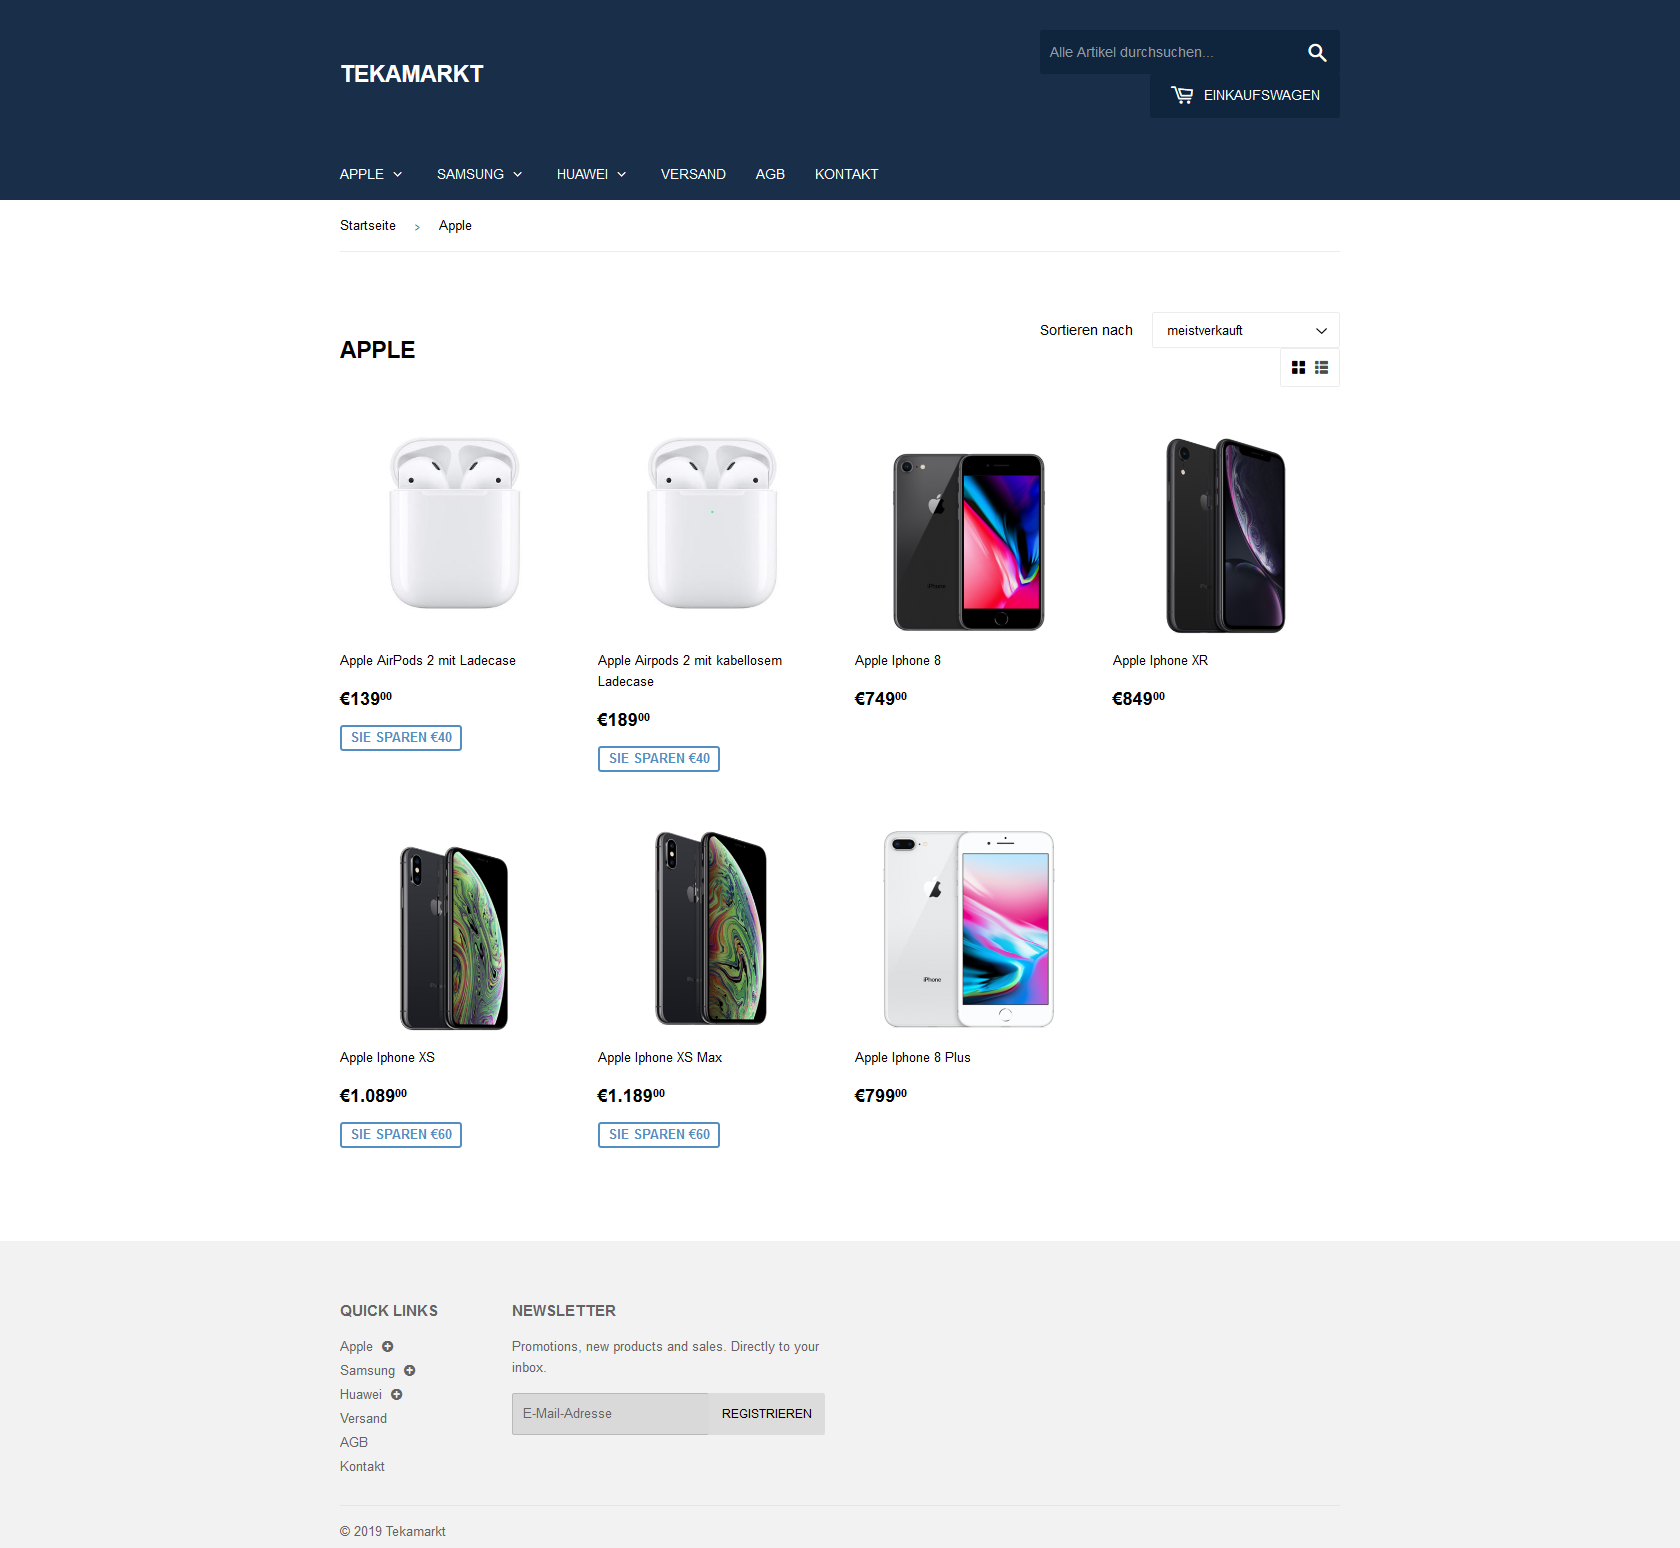Expand Huawei plus icon in Quick Links
The image size is (1680, 1548).
pos(397,1395)
